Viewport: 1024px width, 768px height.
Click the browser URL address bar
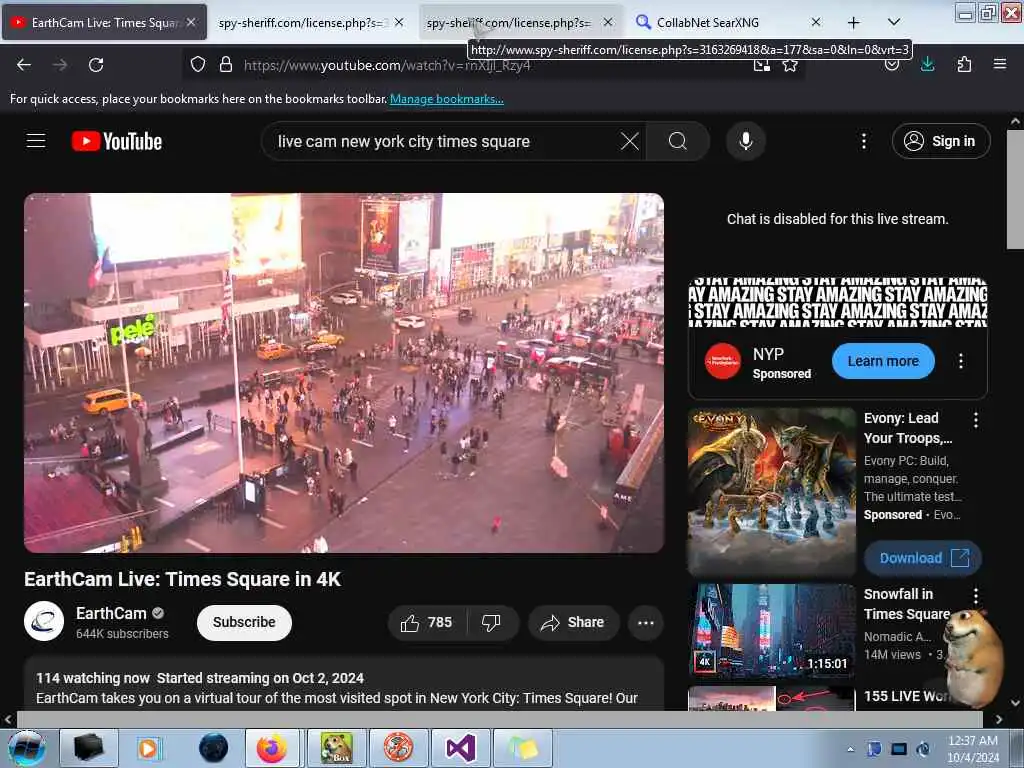tap(496, 65)
